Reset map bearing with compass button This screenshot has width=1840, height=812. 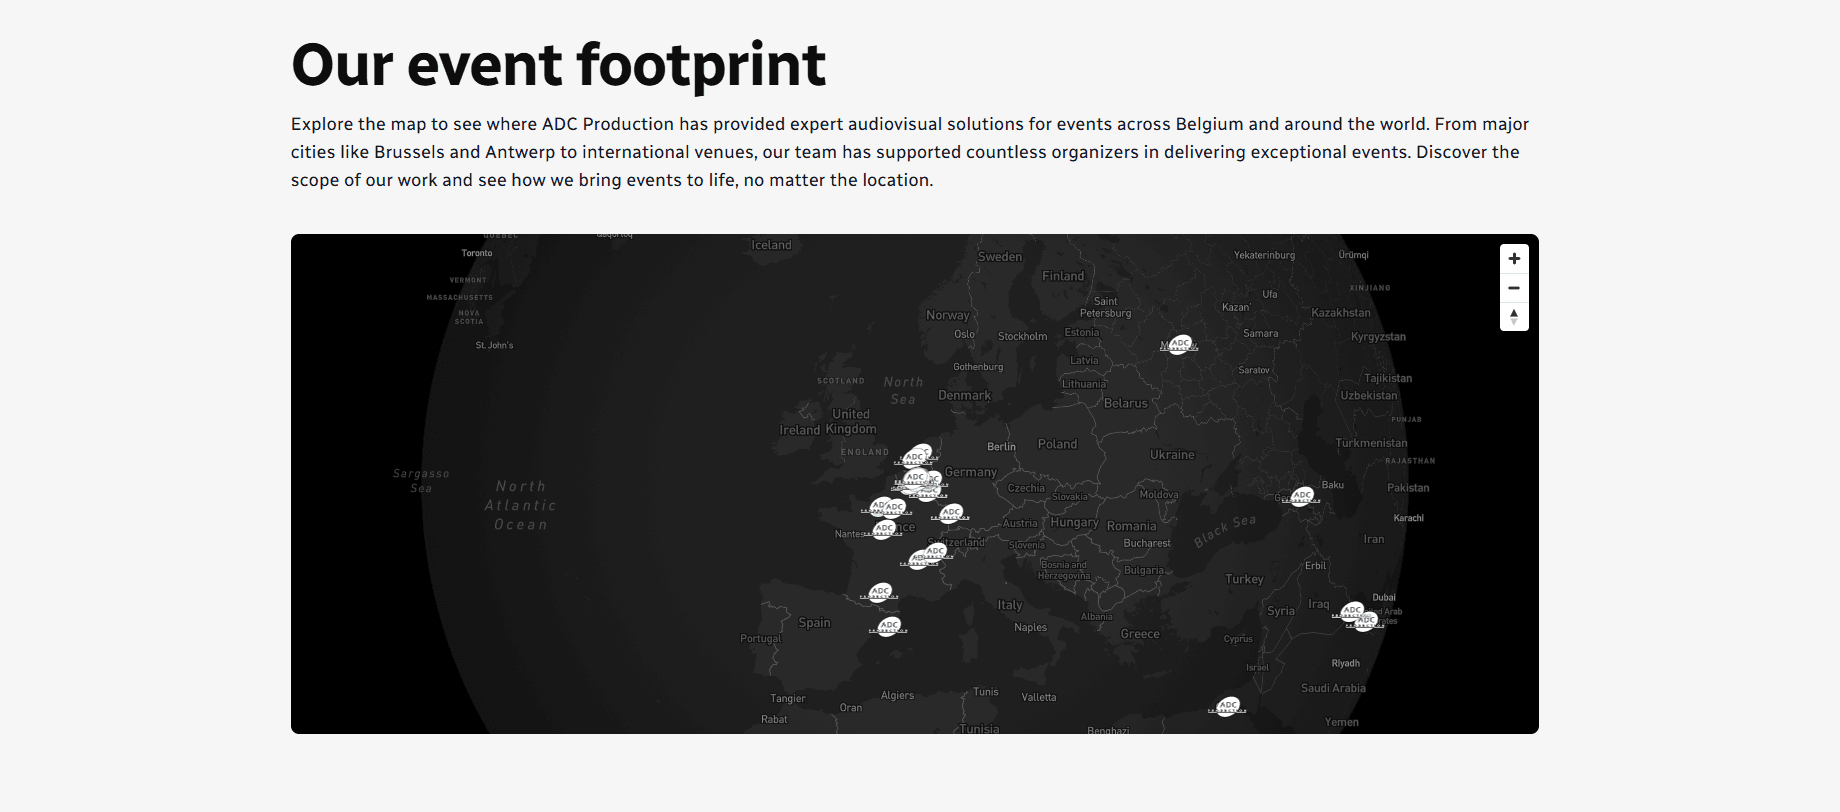click(1514, 317)
